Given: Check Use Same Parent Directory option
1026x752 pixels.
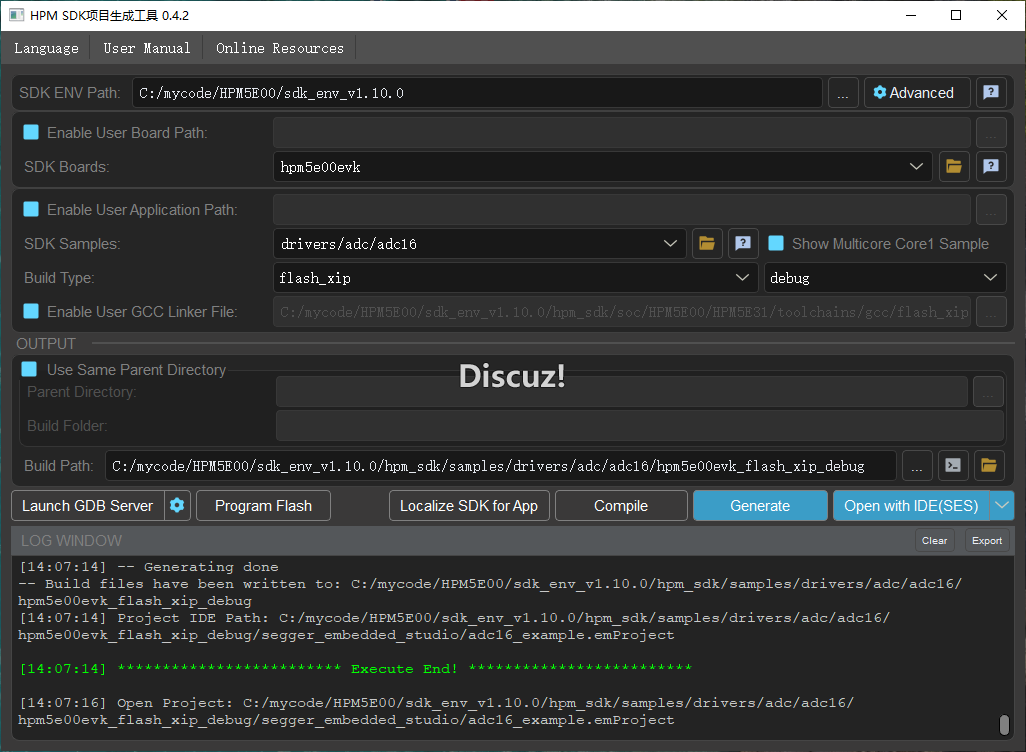Looking at the screenshot, I should (x=30, y=369).
